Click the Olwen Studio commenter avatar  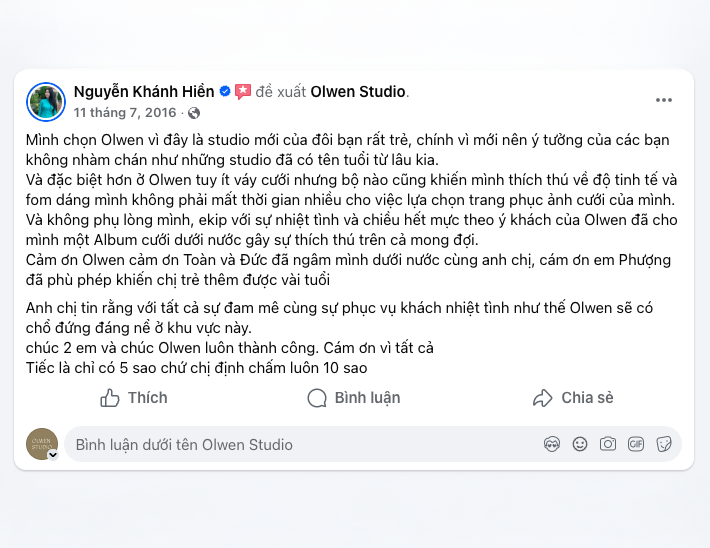tap(43, 443)
